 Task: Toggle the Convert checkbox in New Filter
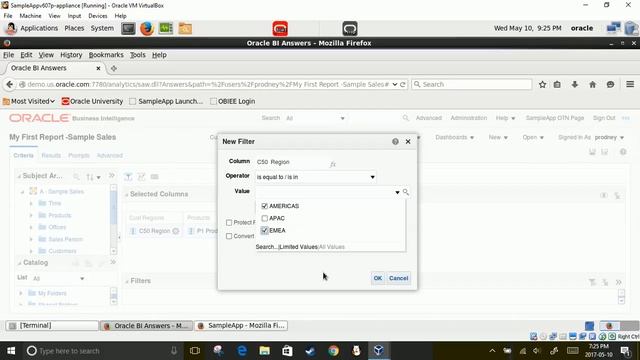pos(229,236)
